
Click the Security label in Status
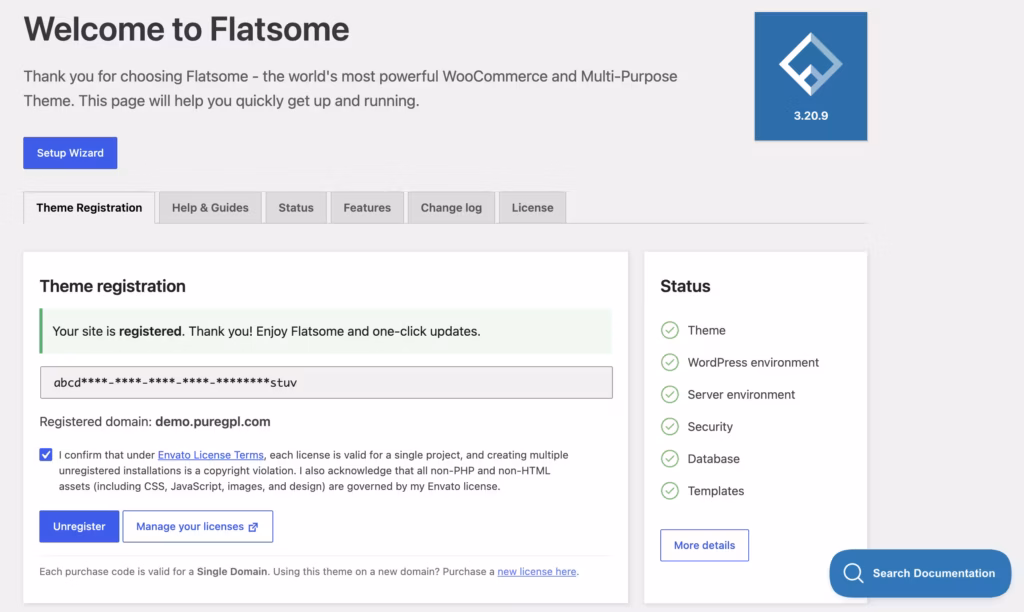(x=710, y=427)
